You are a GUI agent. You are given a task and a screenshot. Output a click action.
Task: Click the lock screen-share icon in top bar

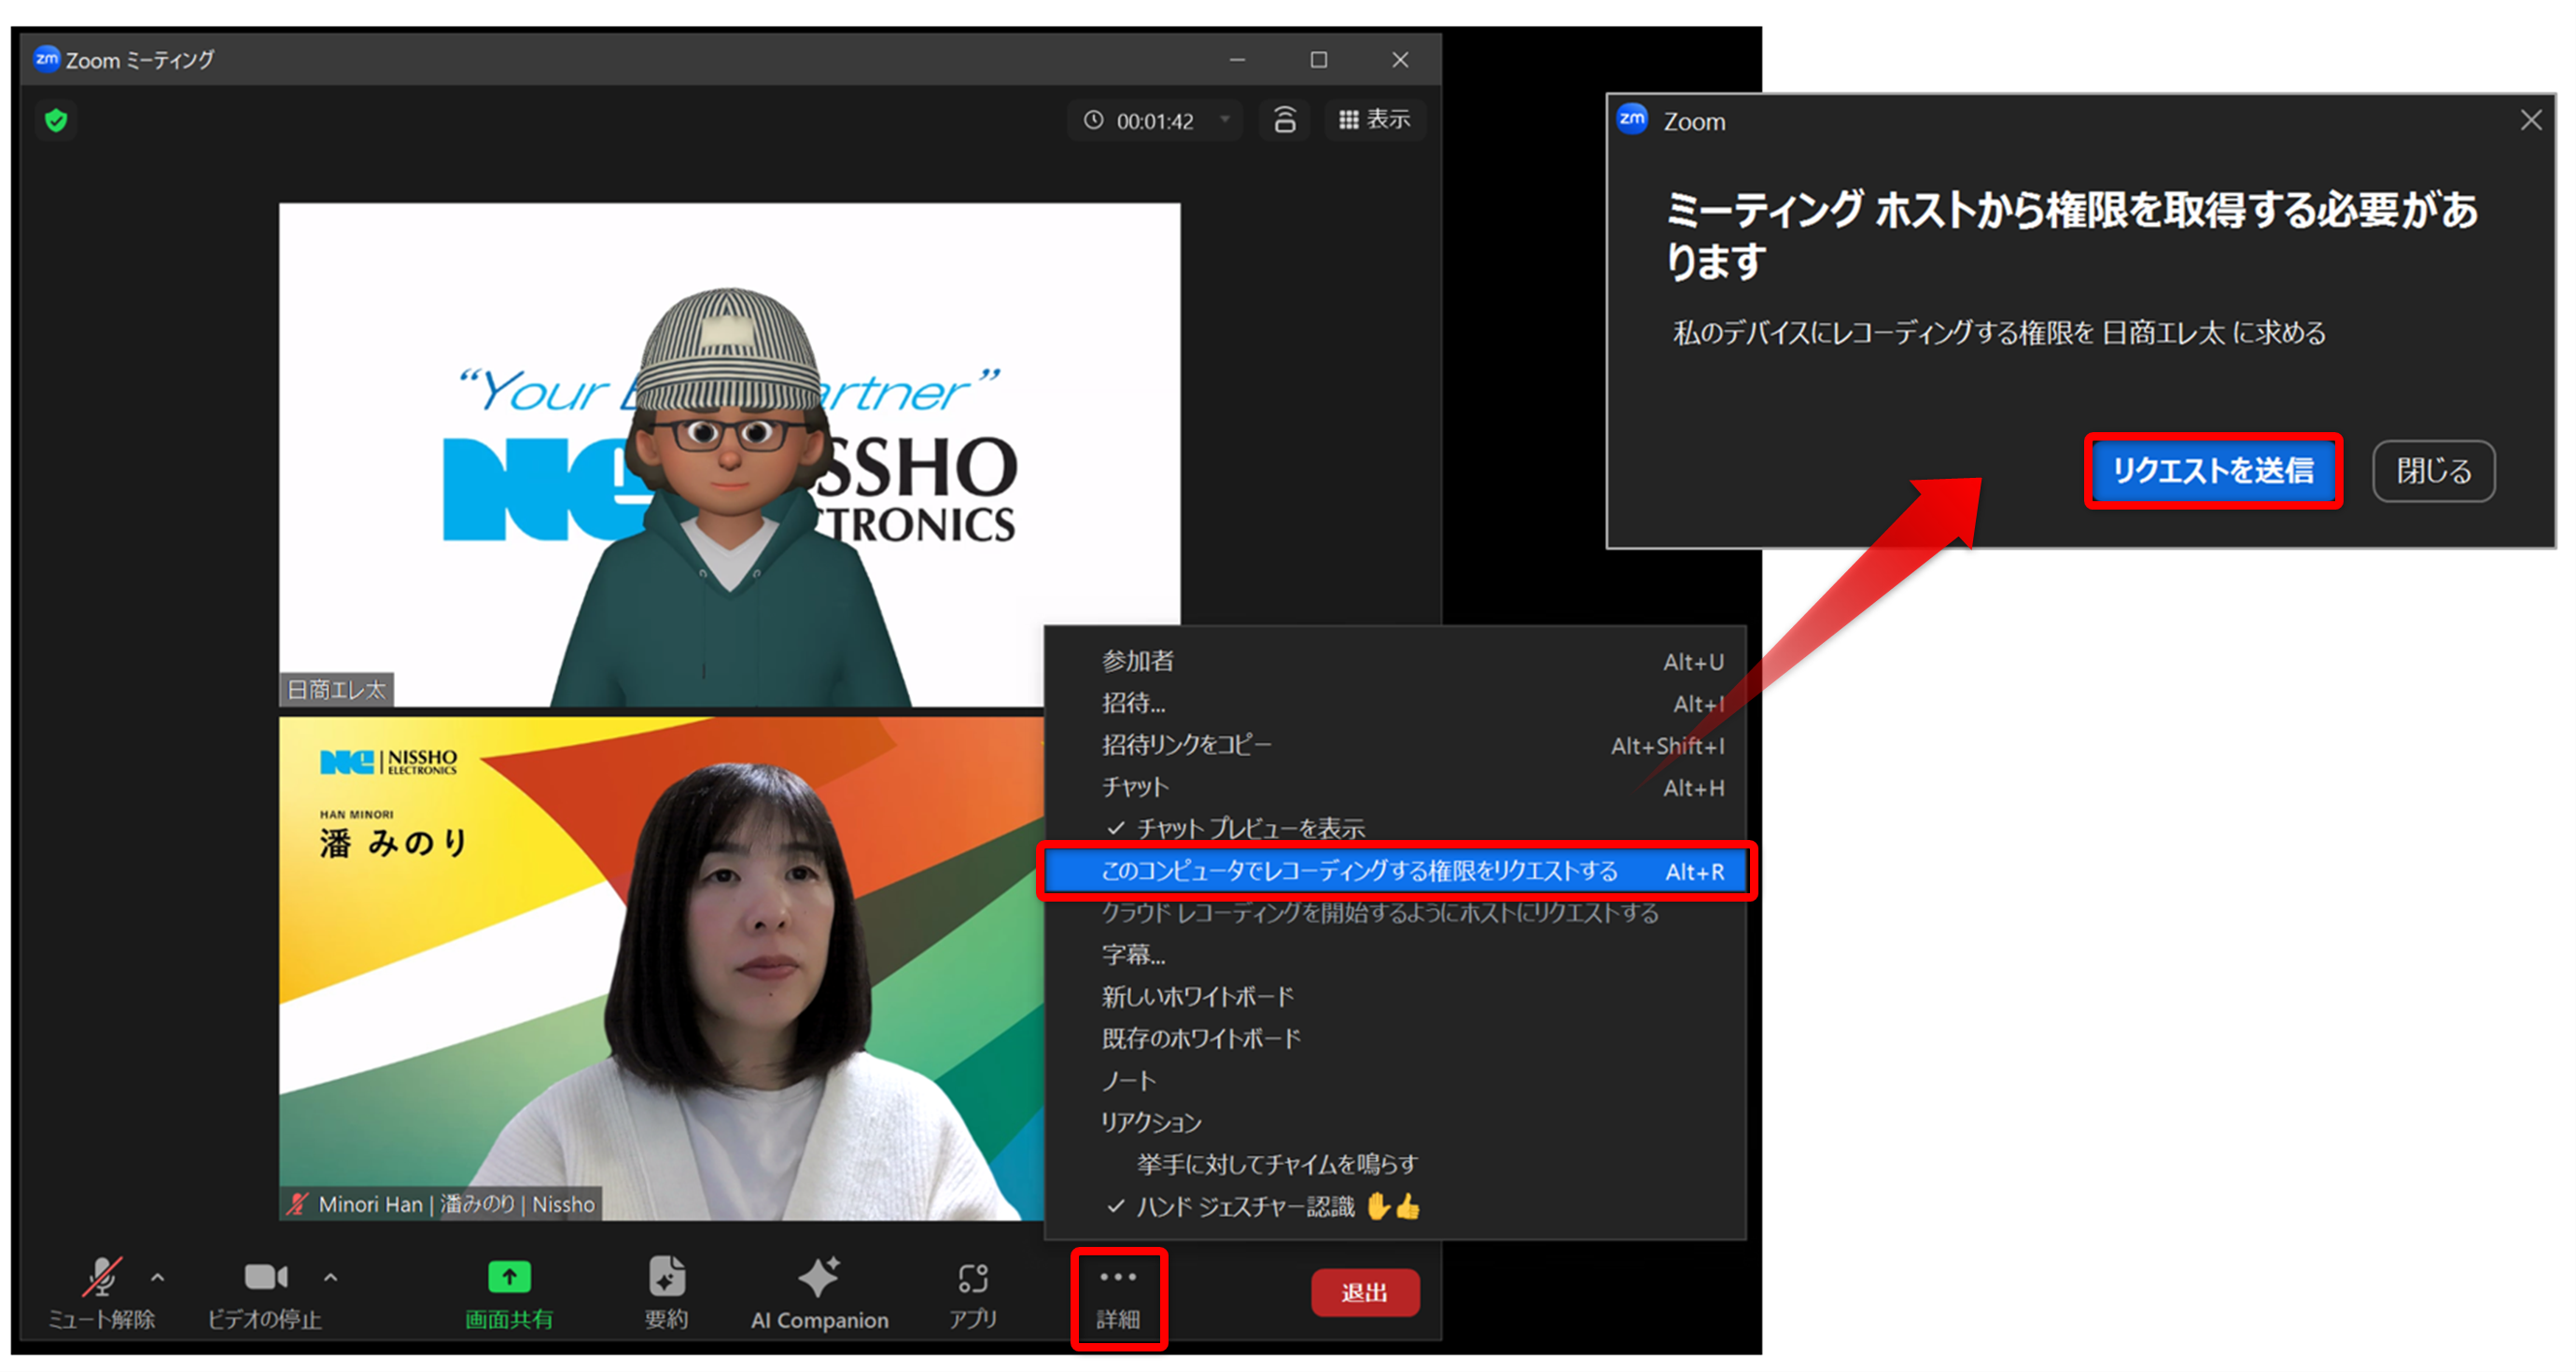(x=1284, y=120)
